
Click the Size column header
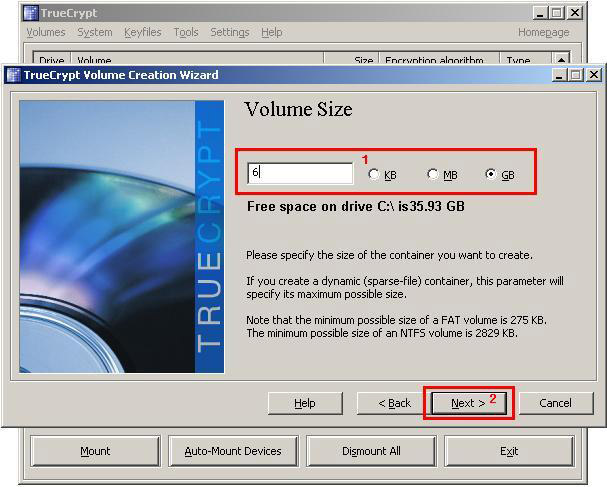[x=351, y=59]
